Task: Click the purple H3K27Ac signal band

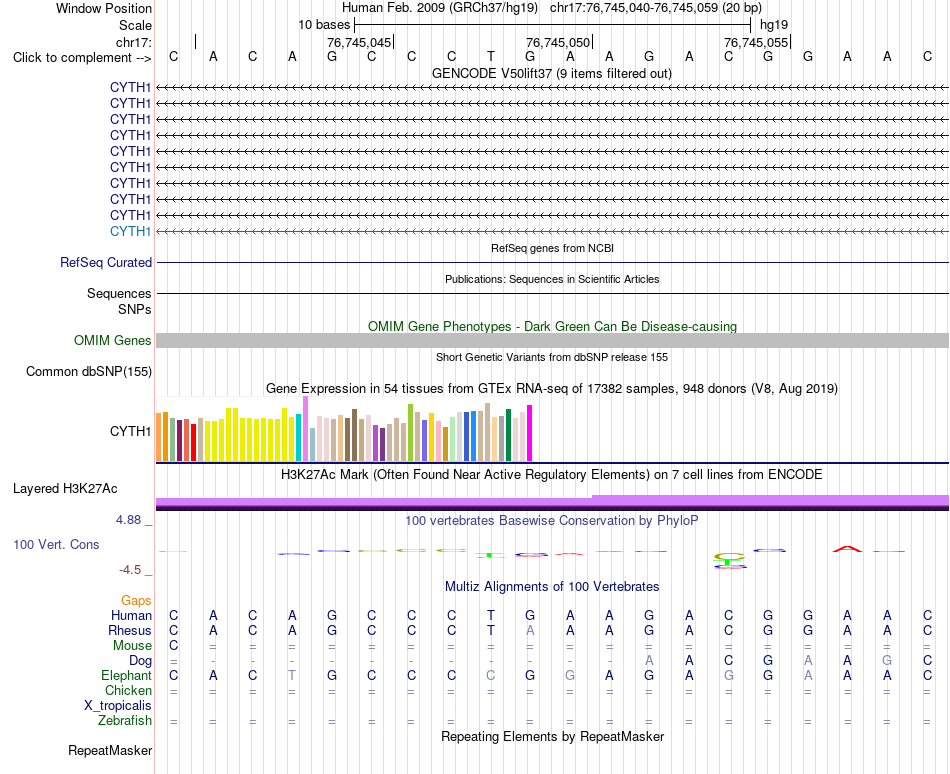Action: pyautogui.click(x=553, y=501)
